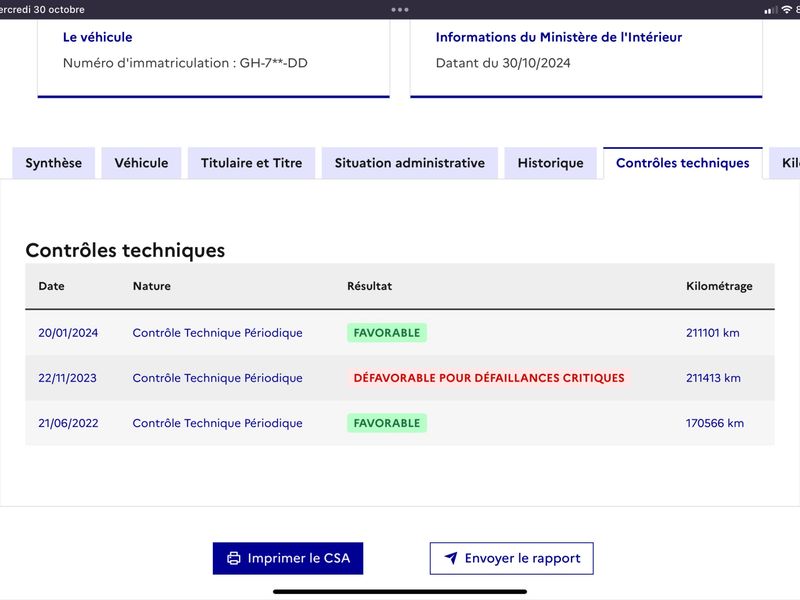
Task: Click the Informations du Ministère de l'Intérieur title
Action: coord(559,37)
